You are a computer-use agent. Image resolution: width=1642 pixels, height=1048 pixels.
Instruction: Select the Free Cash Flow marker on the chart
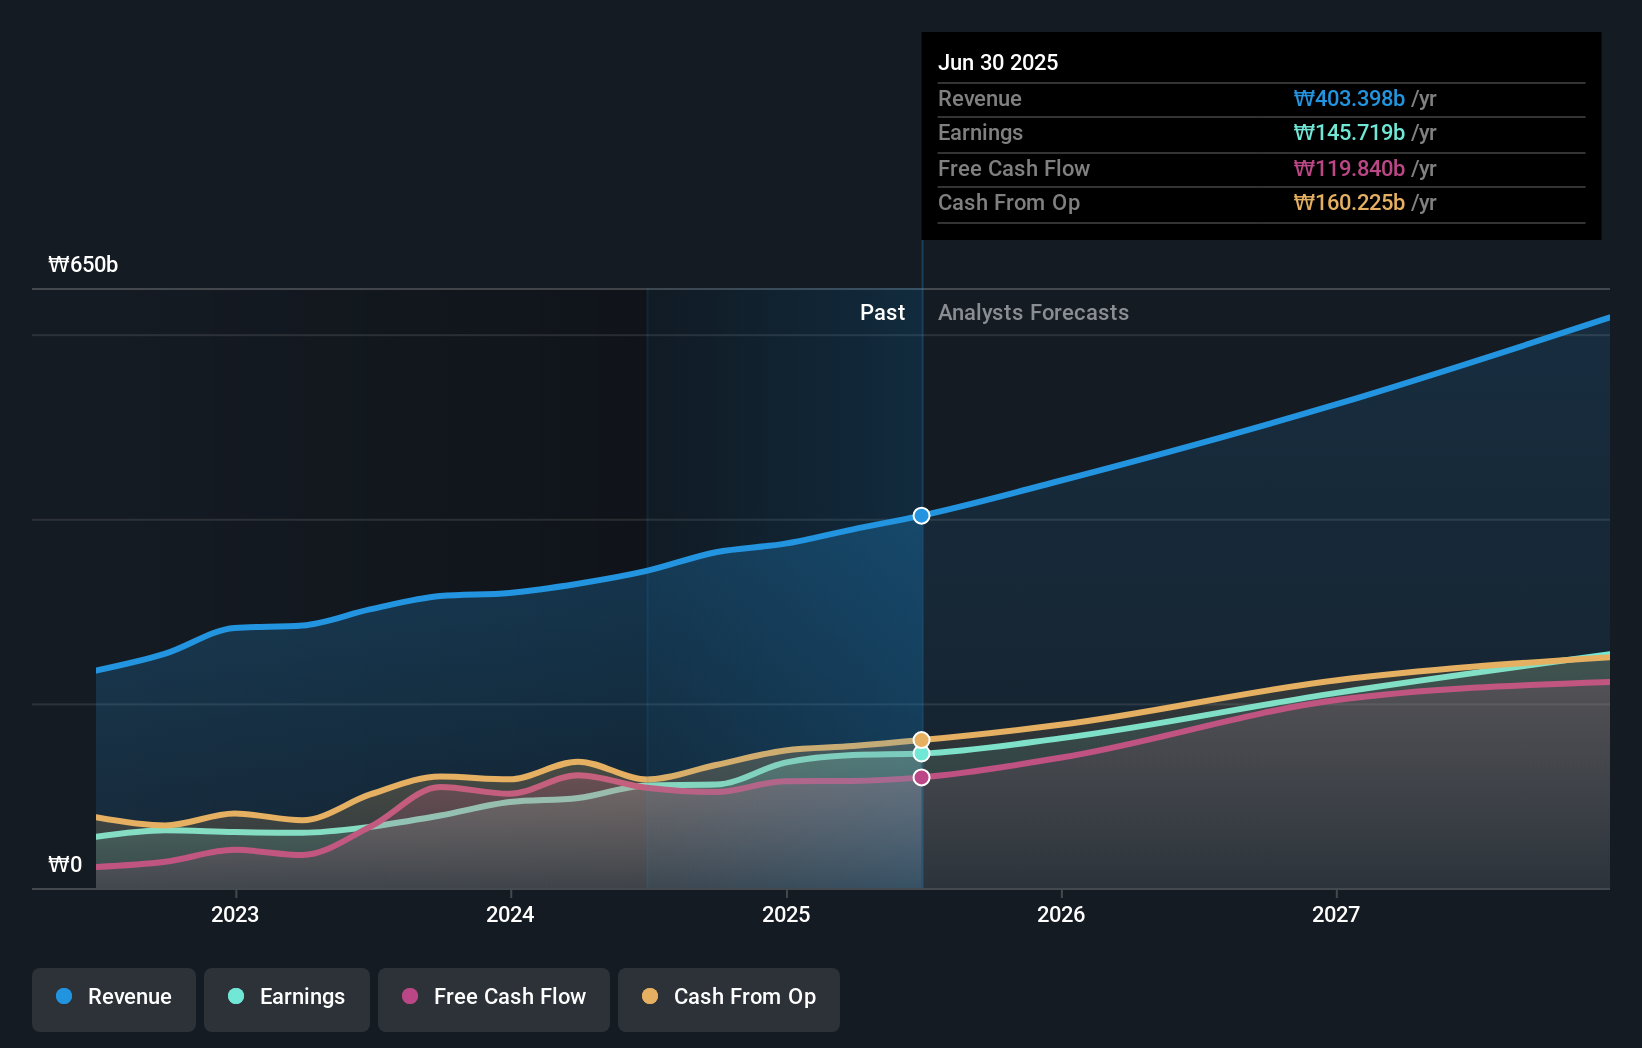[x=920, y=777]
